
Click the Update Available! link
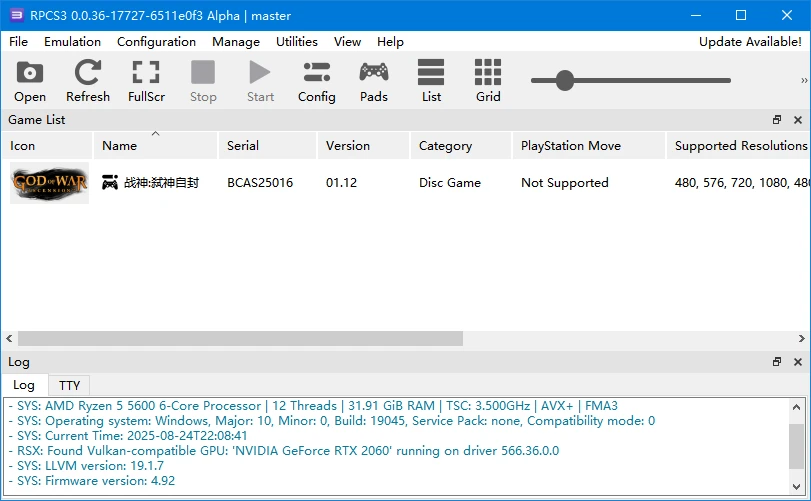tap(750, 42)
